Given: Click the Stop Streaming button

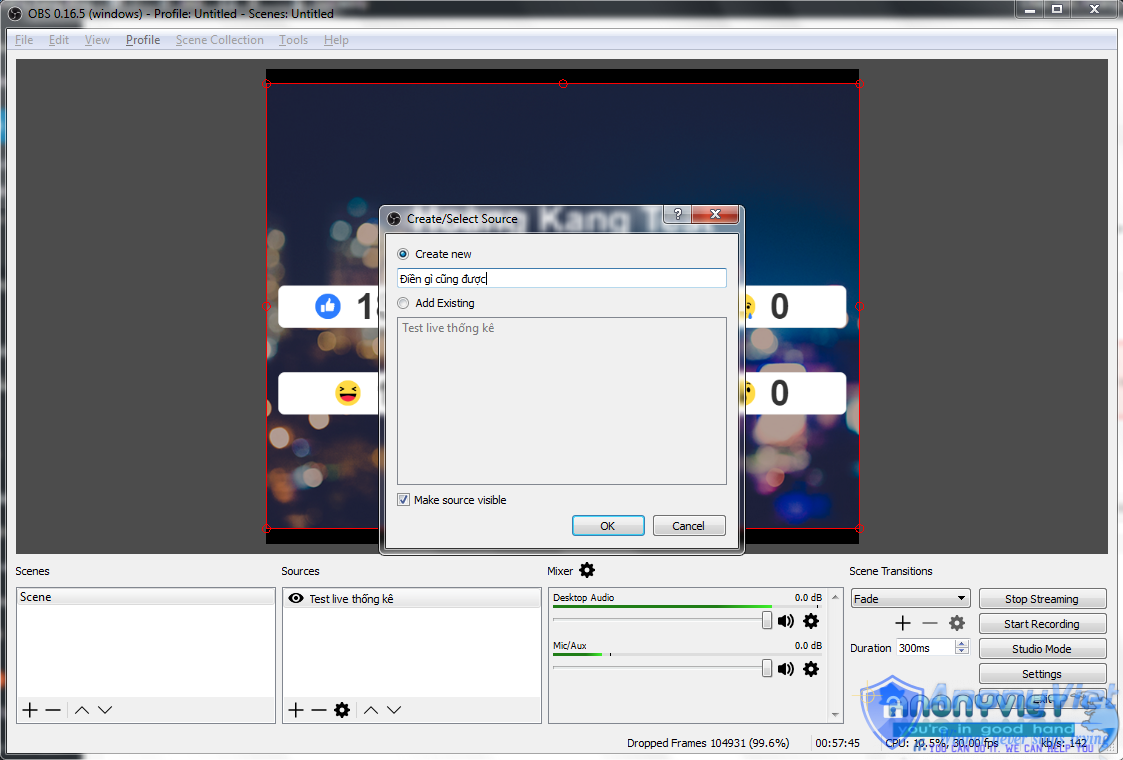Looking at the screenshot, I should coord(1042,599).
